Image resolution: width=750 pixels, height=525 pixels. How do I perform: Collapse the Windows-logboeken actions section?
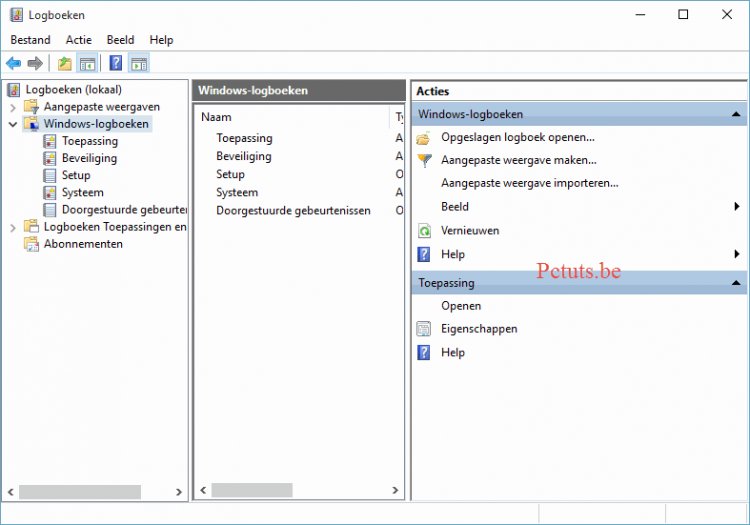click(736, 114)
